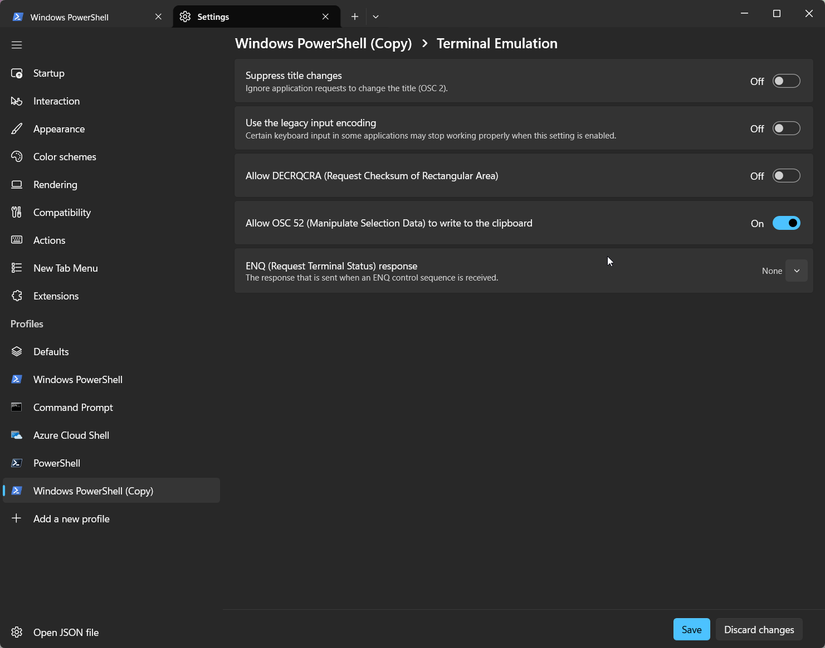
Task: Open the Compatibility settings page
Action: coord(111,212)
